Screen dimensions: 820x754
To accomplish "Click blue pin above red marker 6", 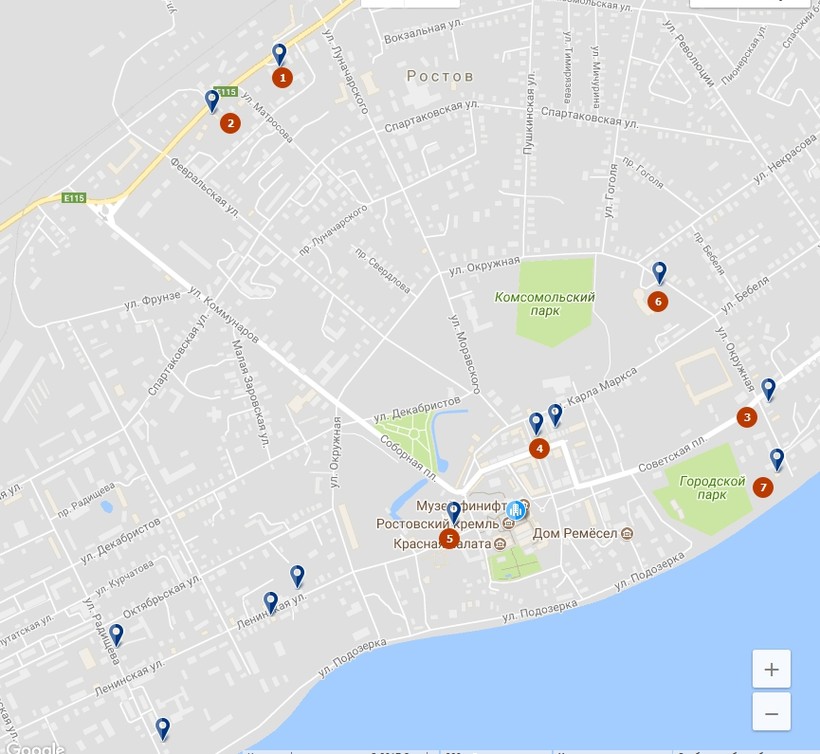I will click(659, 272).
